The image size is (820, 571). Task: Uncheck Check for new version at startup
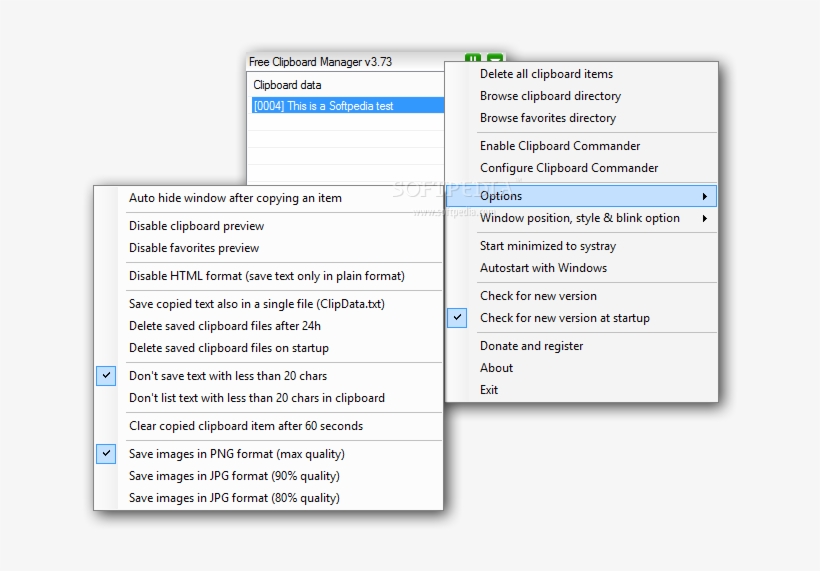(581, 318)
